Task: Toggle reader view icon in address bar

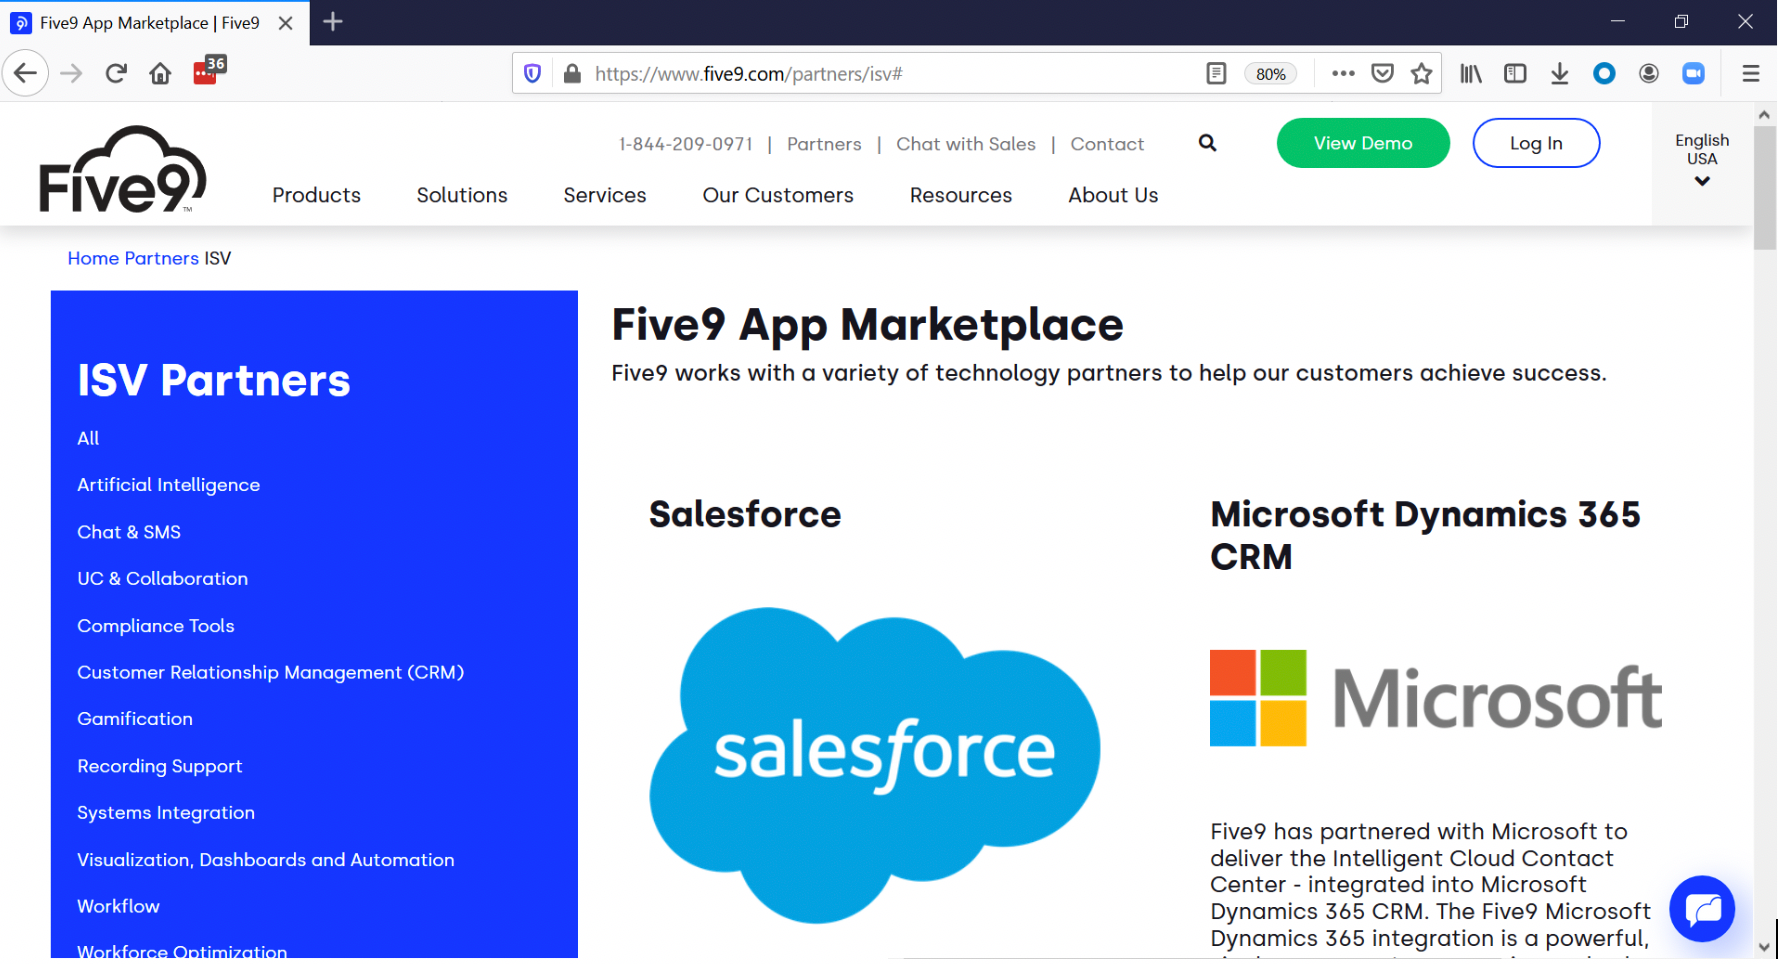Action: (1216, 73)
